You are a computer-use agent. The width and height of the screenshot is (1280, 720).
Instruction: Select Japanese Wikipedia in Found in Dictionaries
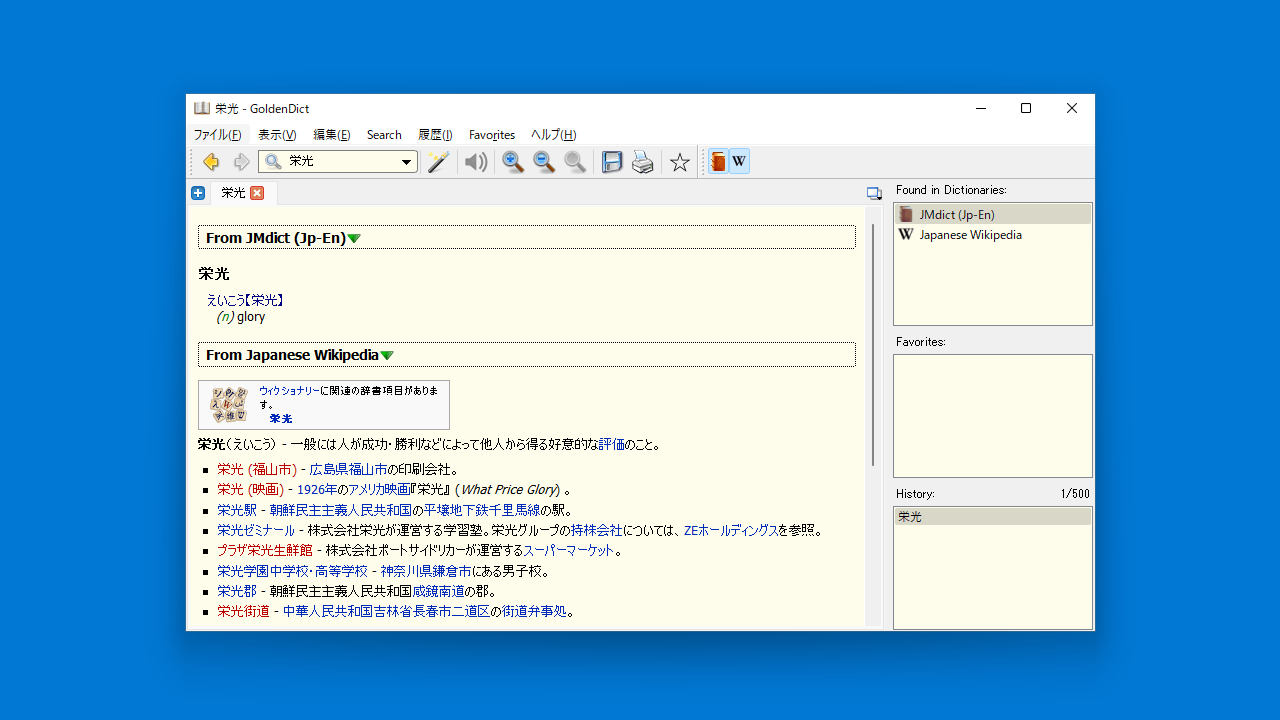click(992, 235)
